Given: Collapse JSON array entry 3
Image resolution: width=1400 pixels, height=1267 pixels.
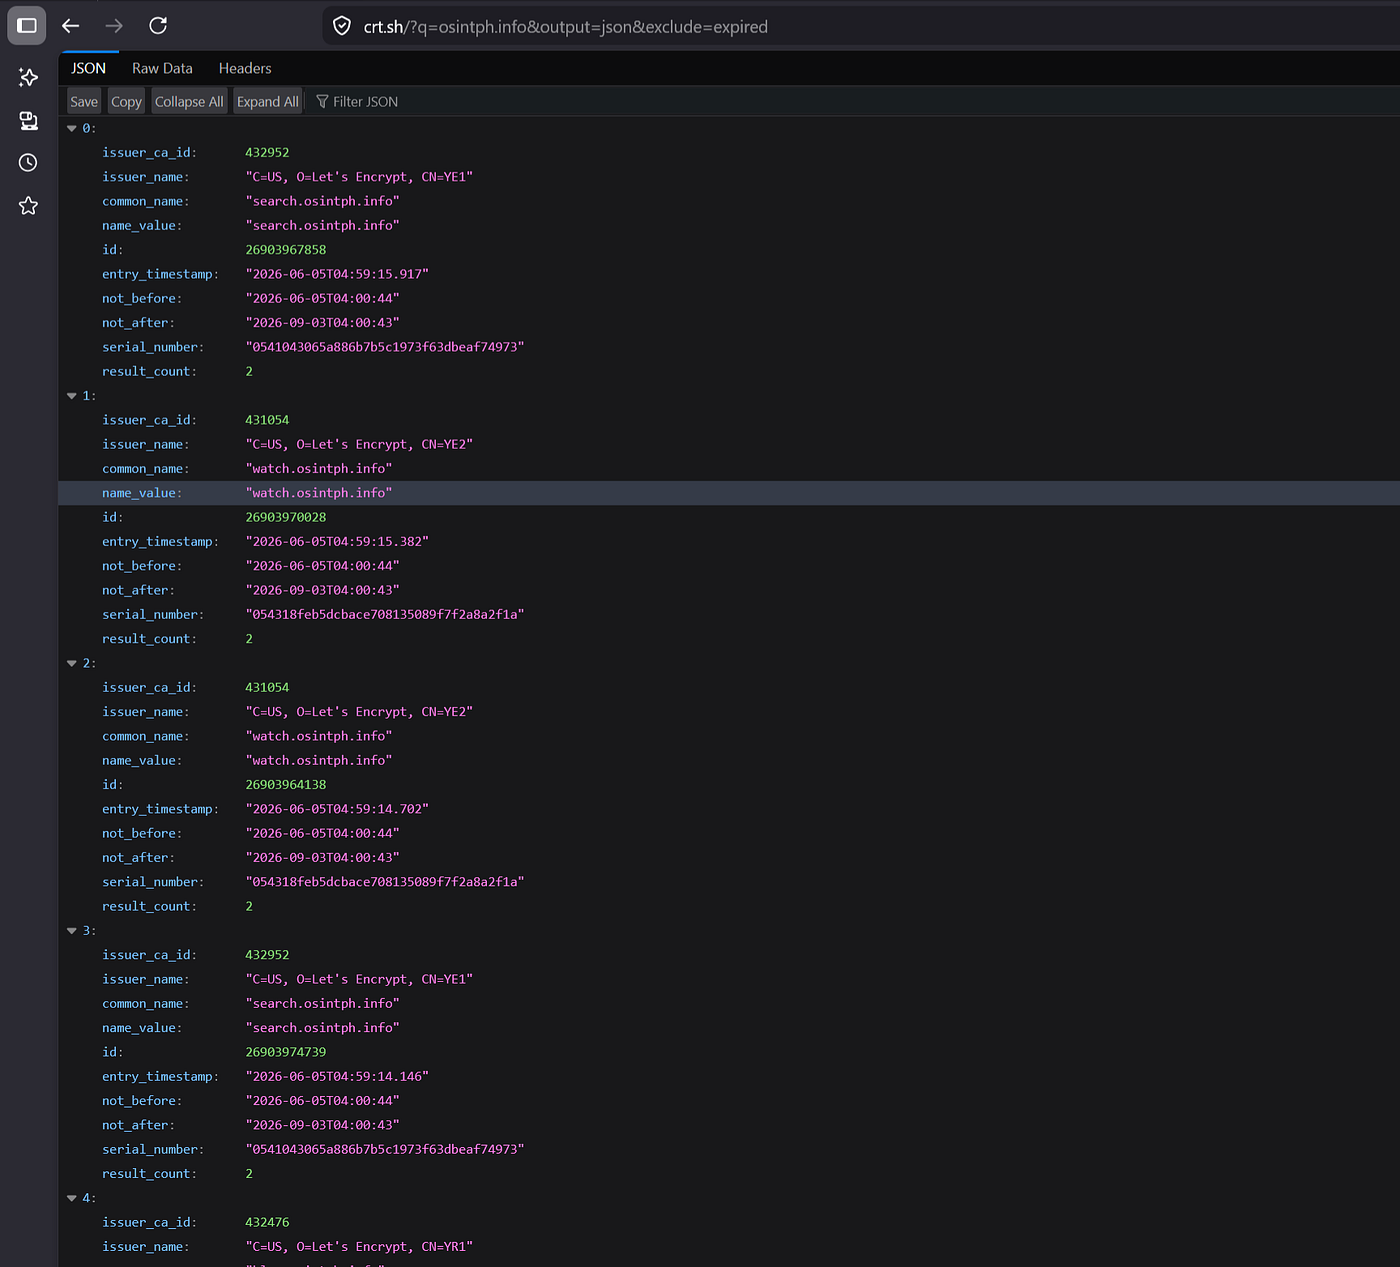Looking at the screenshot, I should tap(72, 931).
